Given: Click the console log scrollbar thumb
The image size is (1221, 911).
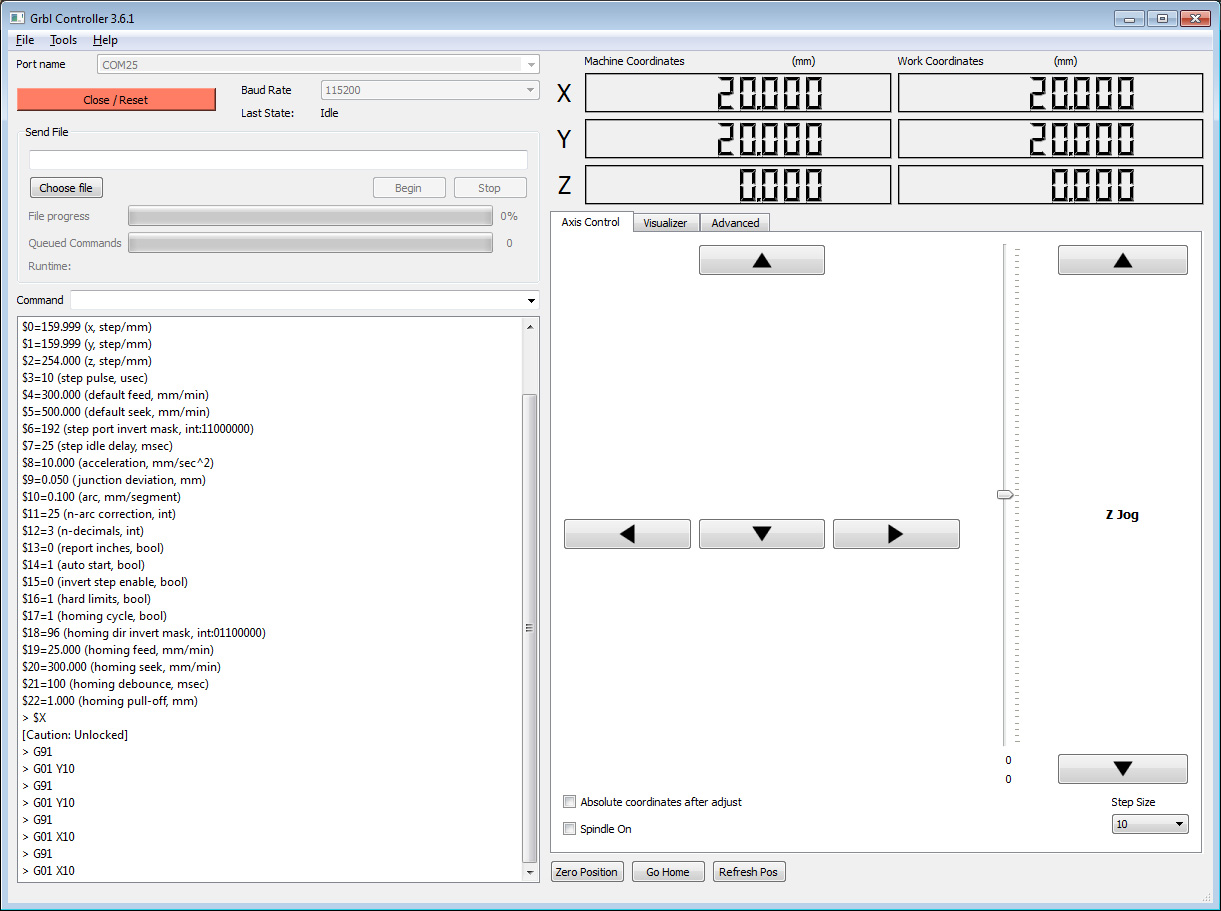Looking at the screenshot, I should click(x=530, y=628).
